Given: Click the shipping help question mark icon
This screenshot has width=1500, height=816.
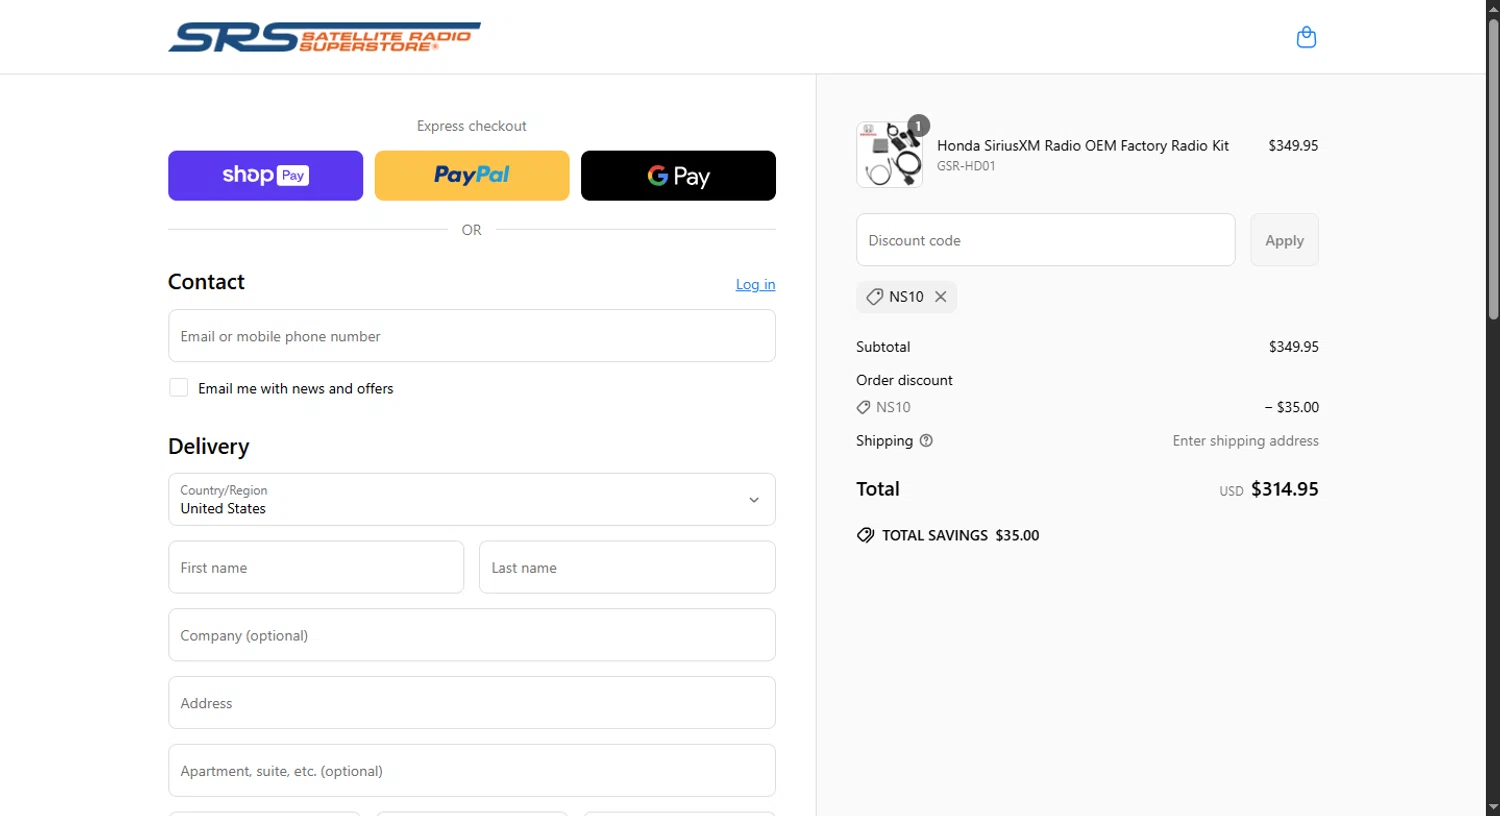Looking at the screenshot, I should point(926,441).
